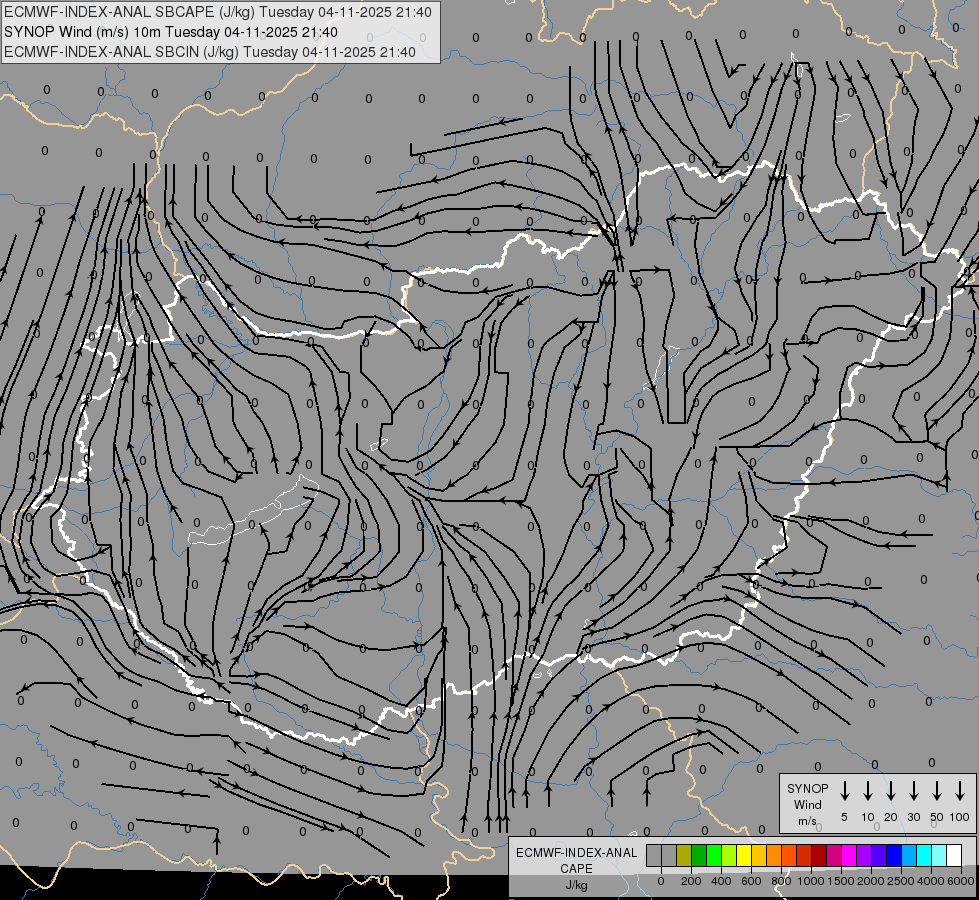Click the SYNOP Wind (m/s) 10m title line
Screen dimensions: 979x900
pos(171,32)
